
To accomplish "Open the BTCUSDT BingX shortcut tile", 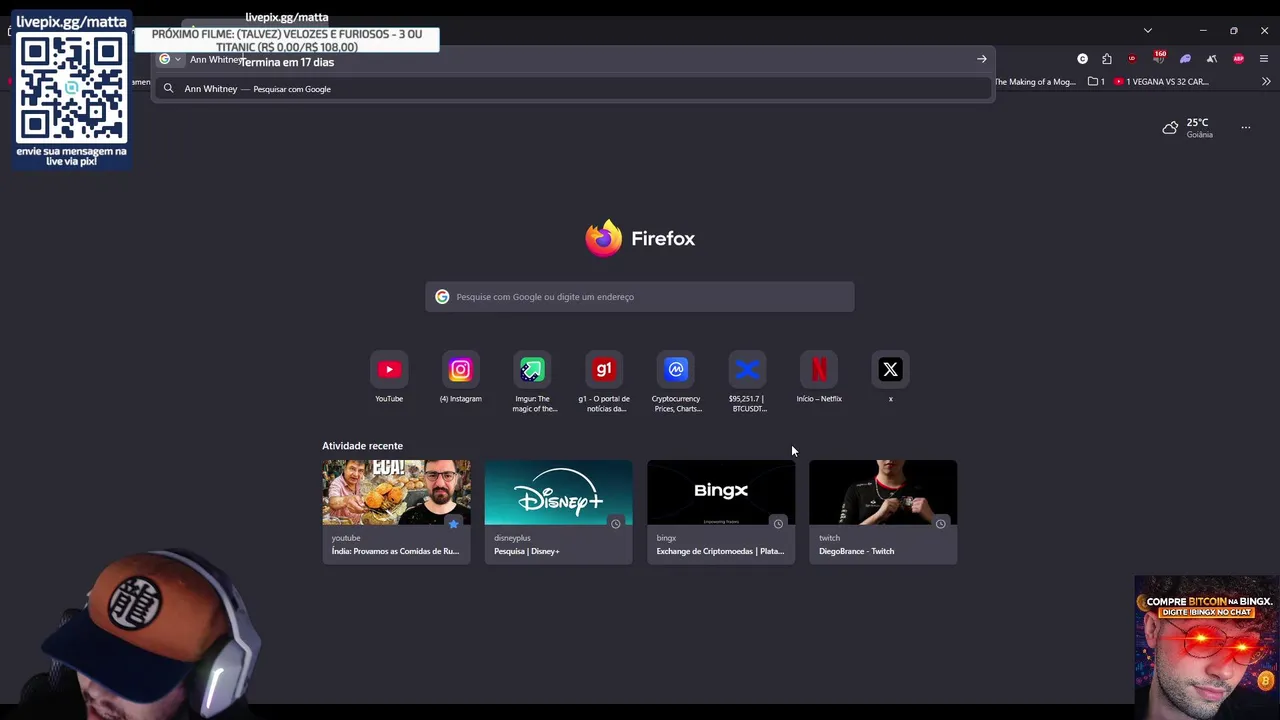I will (x=747, y=370).
